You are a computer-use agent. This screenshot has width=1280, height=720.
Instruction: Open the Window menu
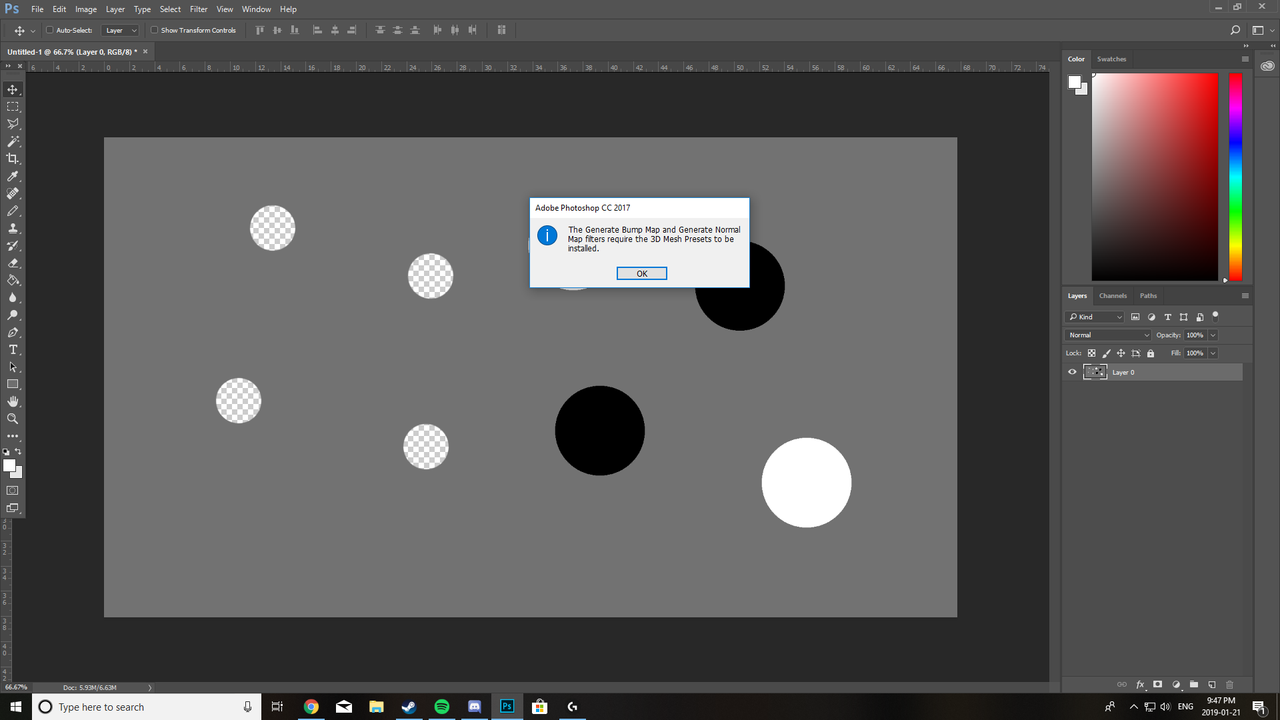[256, 9]
